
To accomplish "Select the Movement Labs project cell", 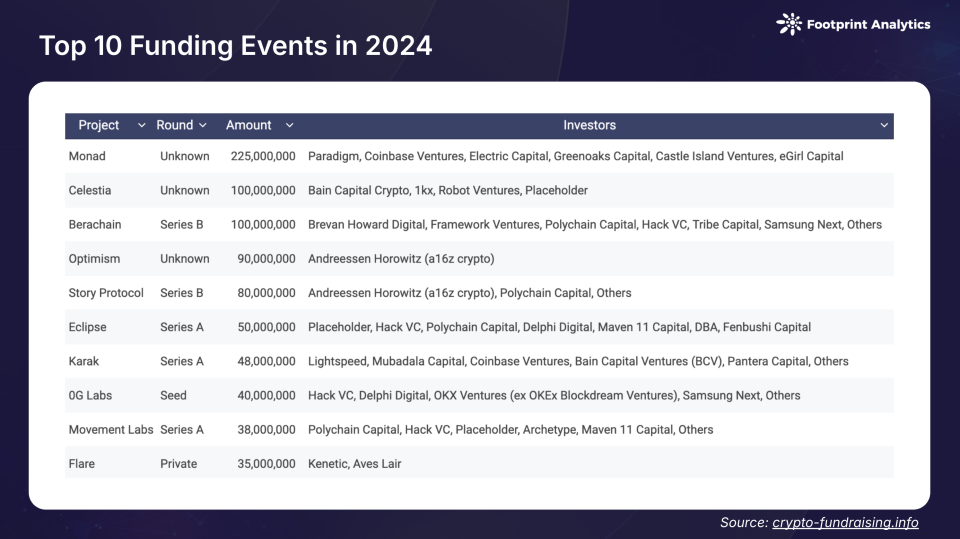I will click(111, 429).
